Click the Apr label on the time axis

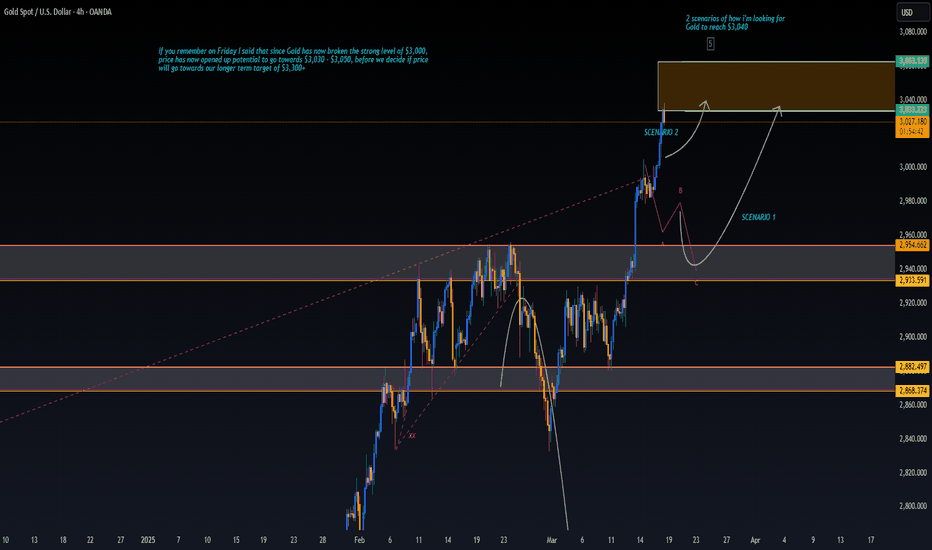click(x=755, y=540)
